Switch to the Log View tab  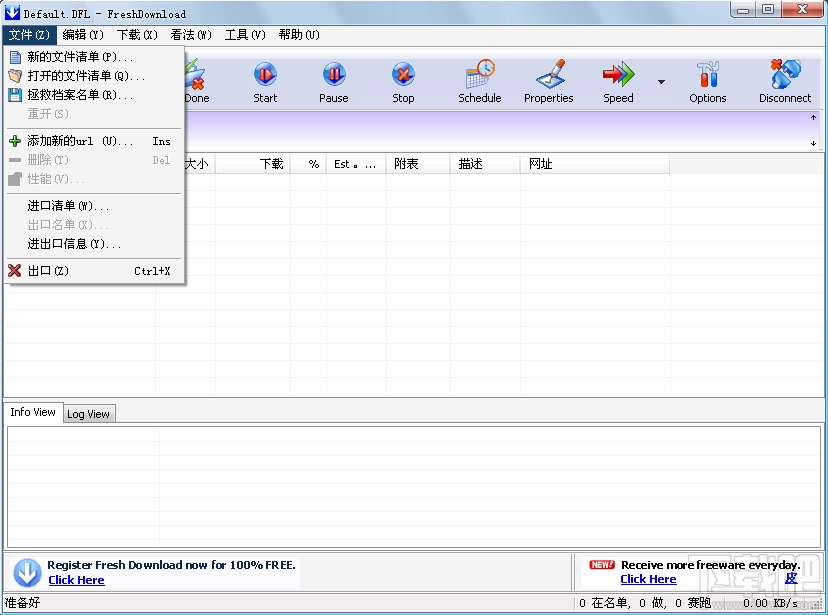click(x=88, y=413)
